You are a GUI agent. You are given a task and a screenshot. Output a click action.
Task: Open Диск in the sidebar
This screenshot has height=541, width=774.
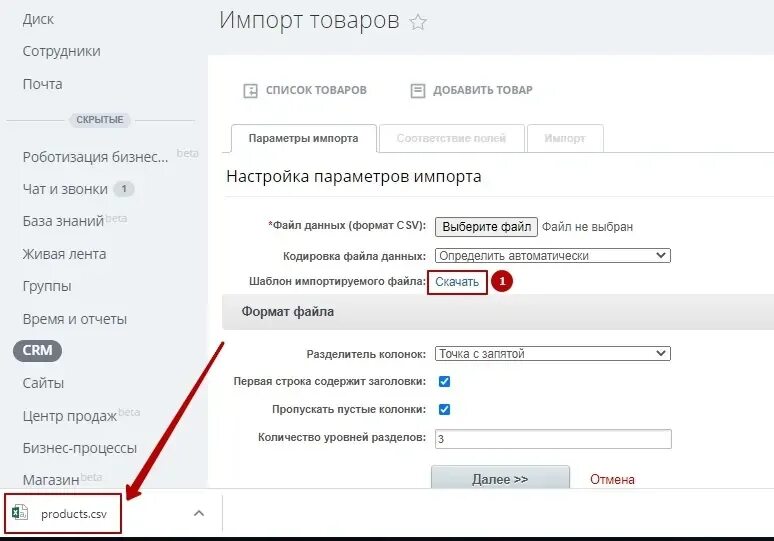coord(38,19)
